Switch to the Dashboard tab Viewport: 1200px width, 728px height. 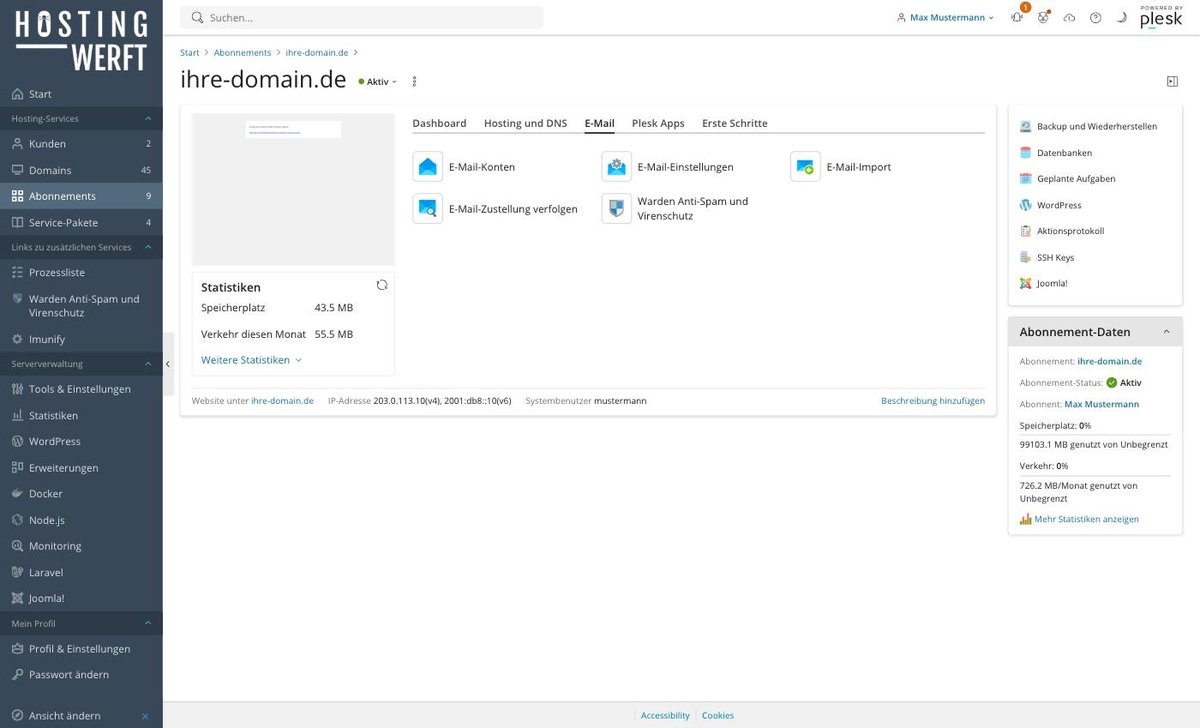click(439, 123)
